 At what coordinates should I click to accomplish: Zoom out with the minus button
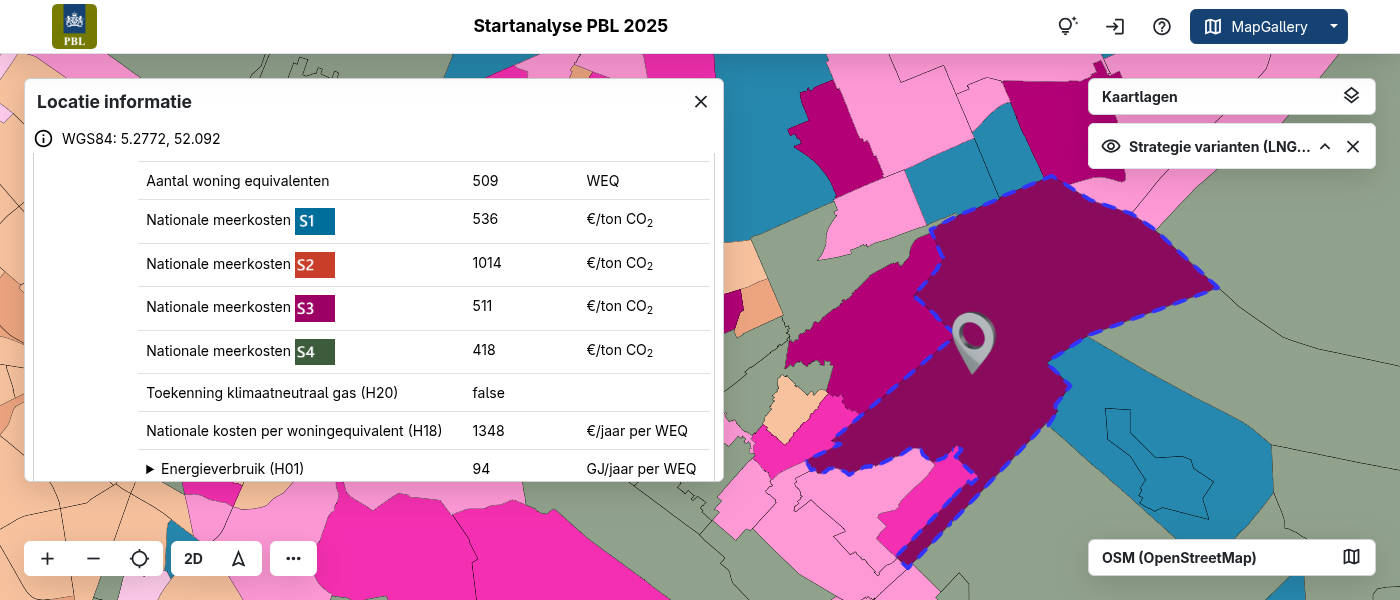pyautogui.click(x=93, y=559)
